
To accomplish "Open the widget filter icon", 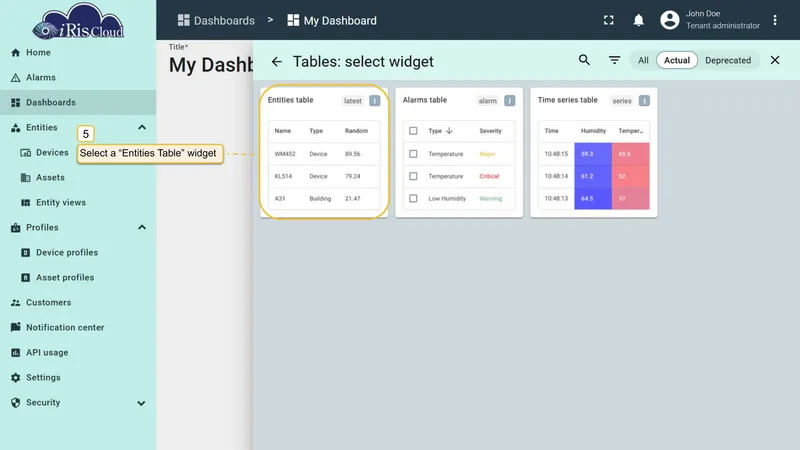I will (614, 60).
